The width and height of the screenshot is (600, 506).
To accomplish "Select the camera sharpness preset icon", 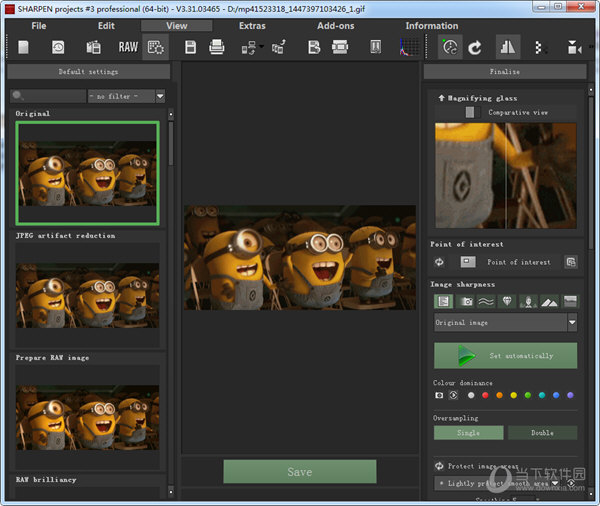I will (x=465, y=302).
